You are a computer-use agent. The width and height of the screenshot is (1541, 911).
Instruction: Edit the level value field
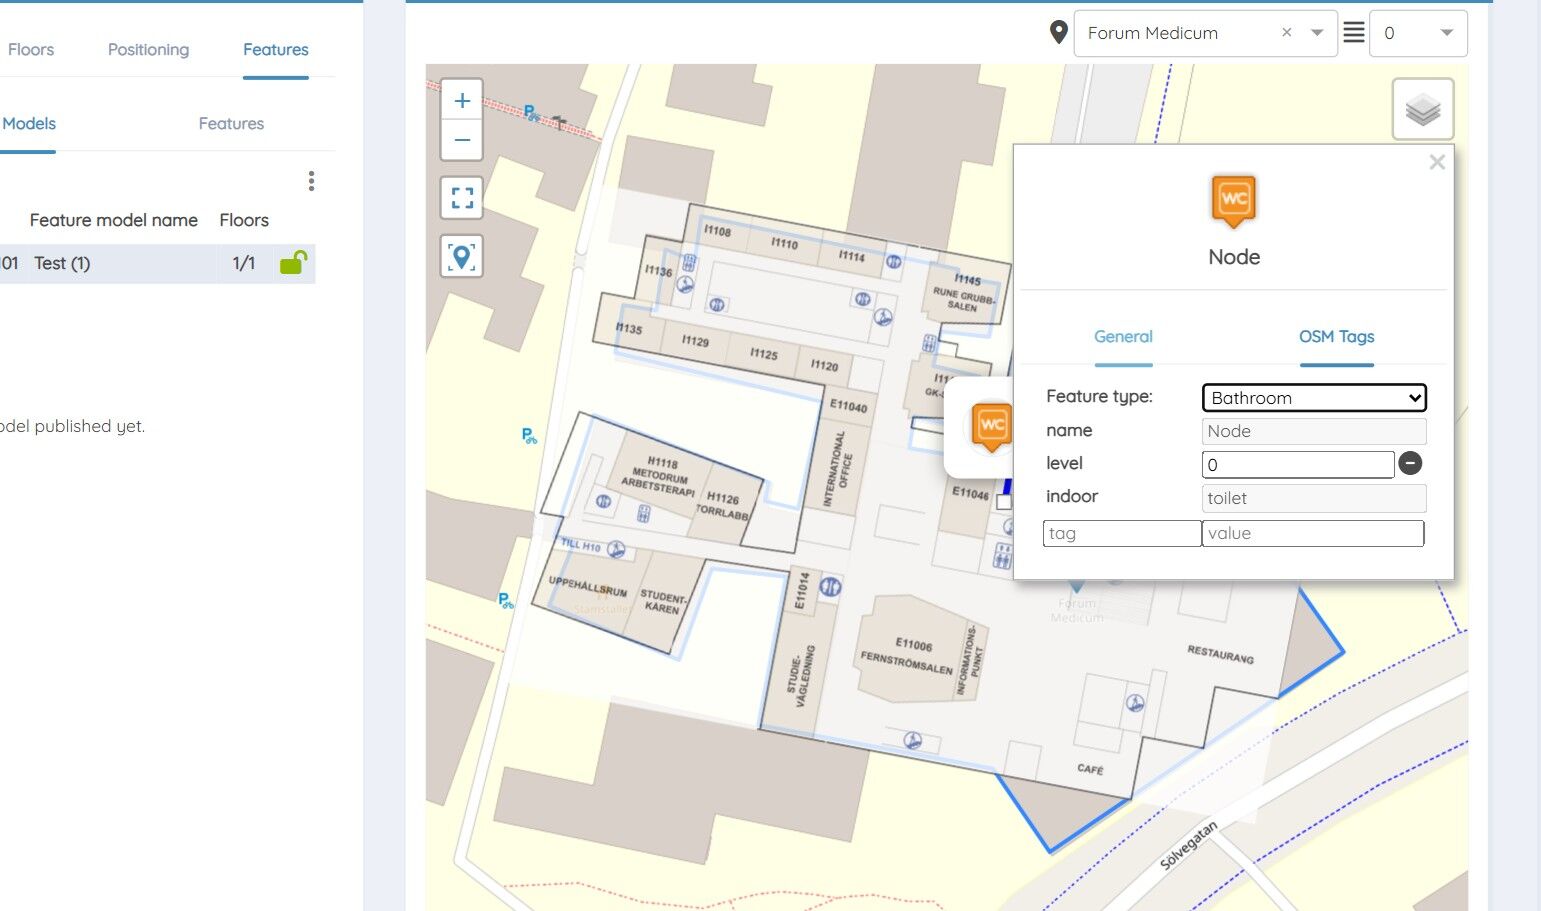coord(1298,464)
